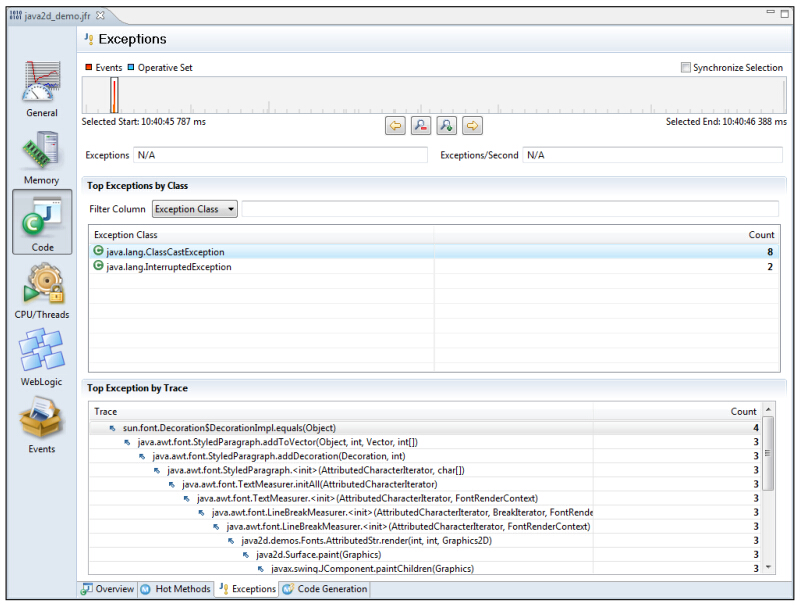Click the zoom out magnifier button
This screenshot has height=605, width=801.
(422, 125)
